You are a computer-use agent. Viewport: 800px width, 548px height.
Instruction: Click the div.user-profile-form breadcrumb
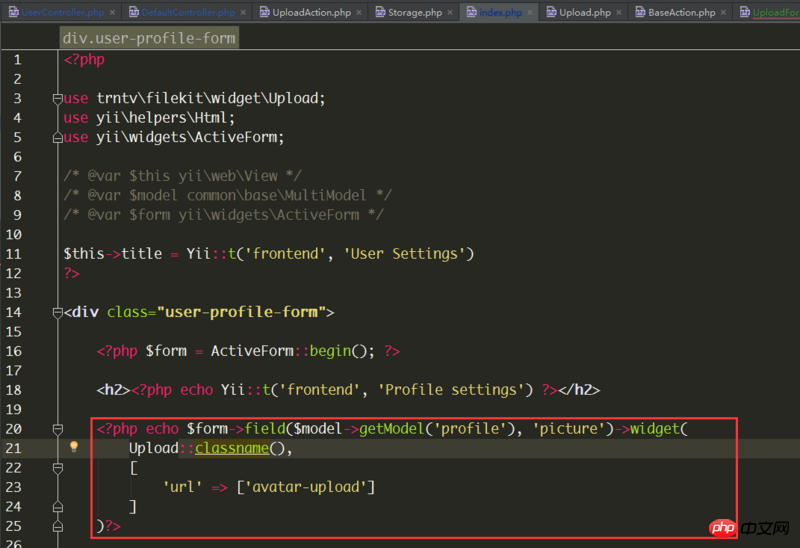click(x=149, y=38)
